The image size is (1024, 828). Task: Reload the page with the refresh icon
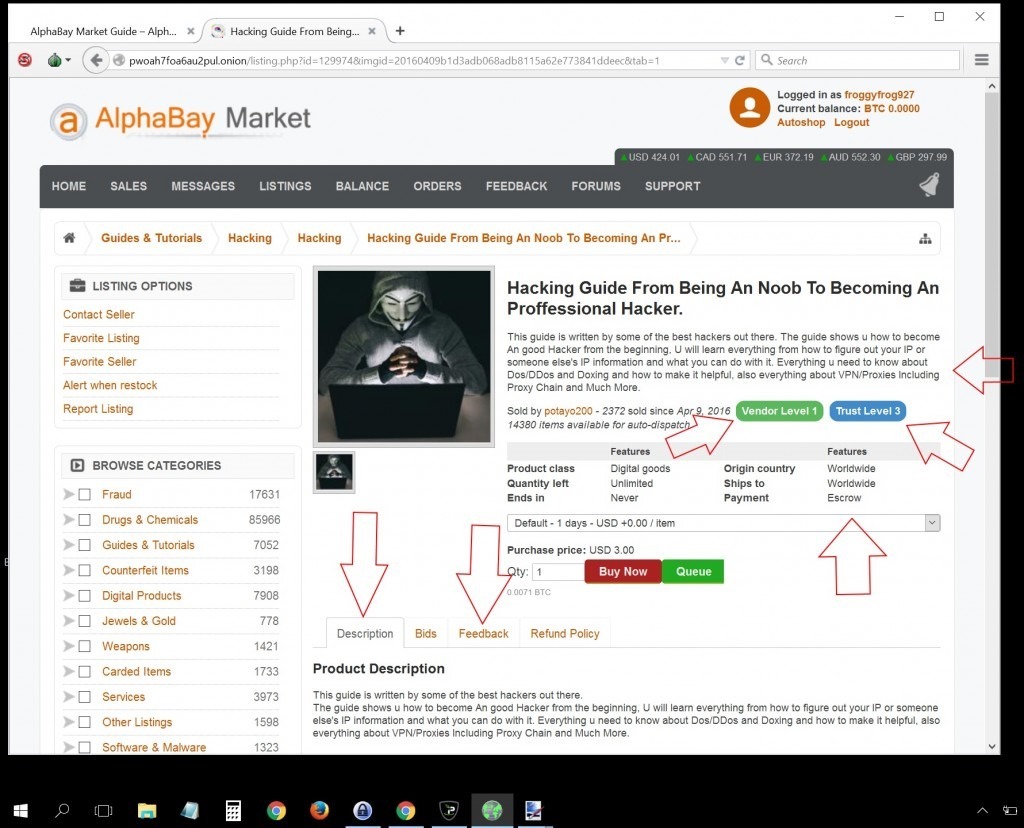point(739,61)
